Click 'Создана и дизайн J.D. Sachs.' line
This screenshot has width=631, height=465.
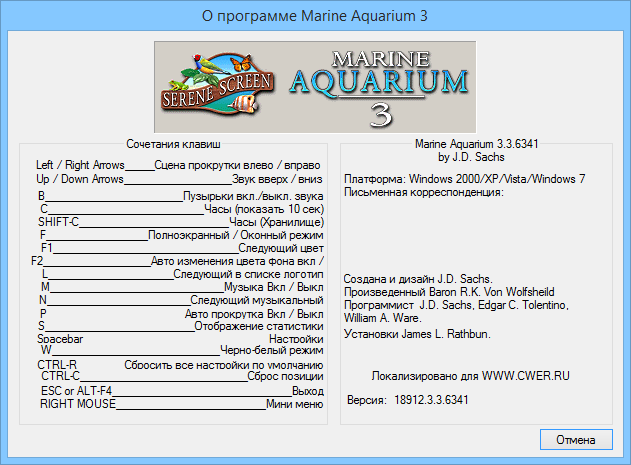pos(418,279)
